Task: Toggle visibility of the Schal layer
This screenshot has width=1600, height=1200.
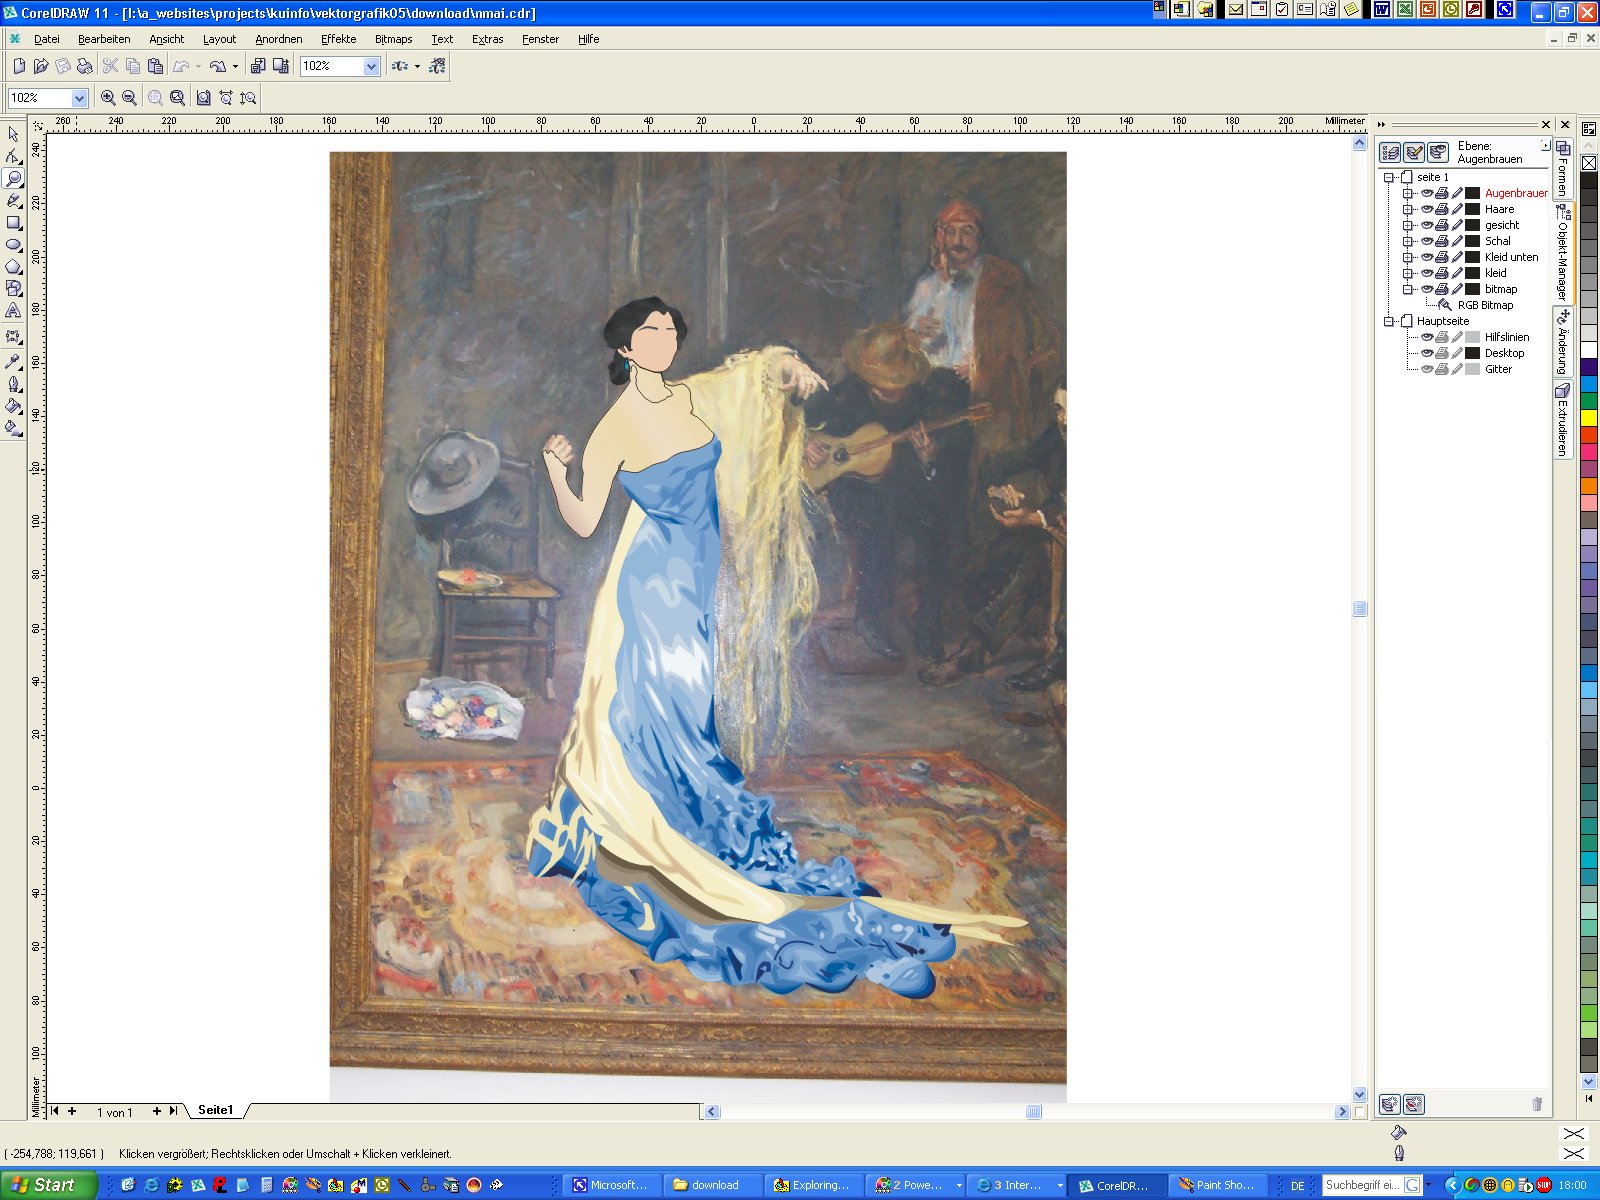Action: [x=1427, y=241]
